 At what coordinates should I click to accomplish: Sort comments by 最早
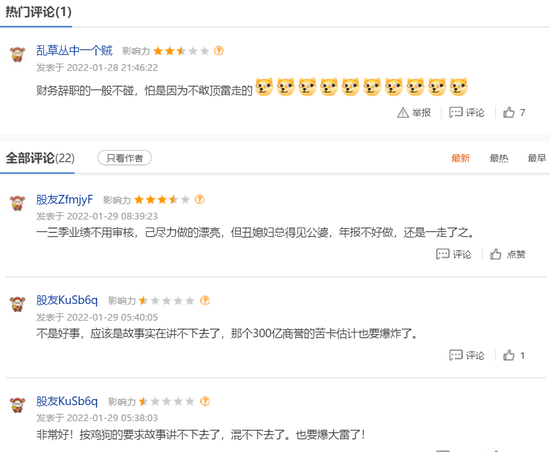pos(537,158)
